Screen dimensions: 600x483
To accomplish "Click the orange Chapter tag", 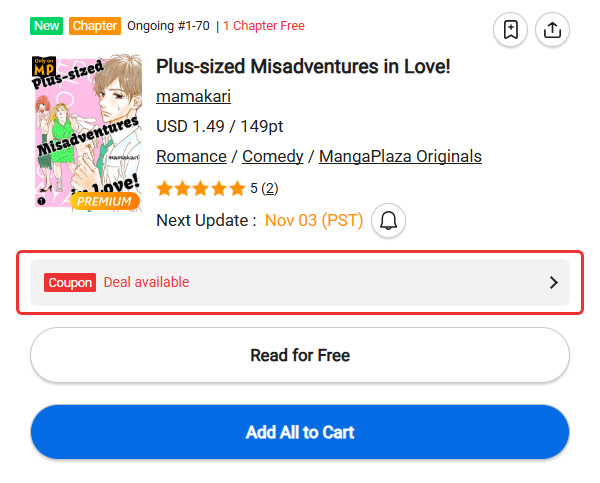I will (x=96, y=26).
